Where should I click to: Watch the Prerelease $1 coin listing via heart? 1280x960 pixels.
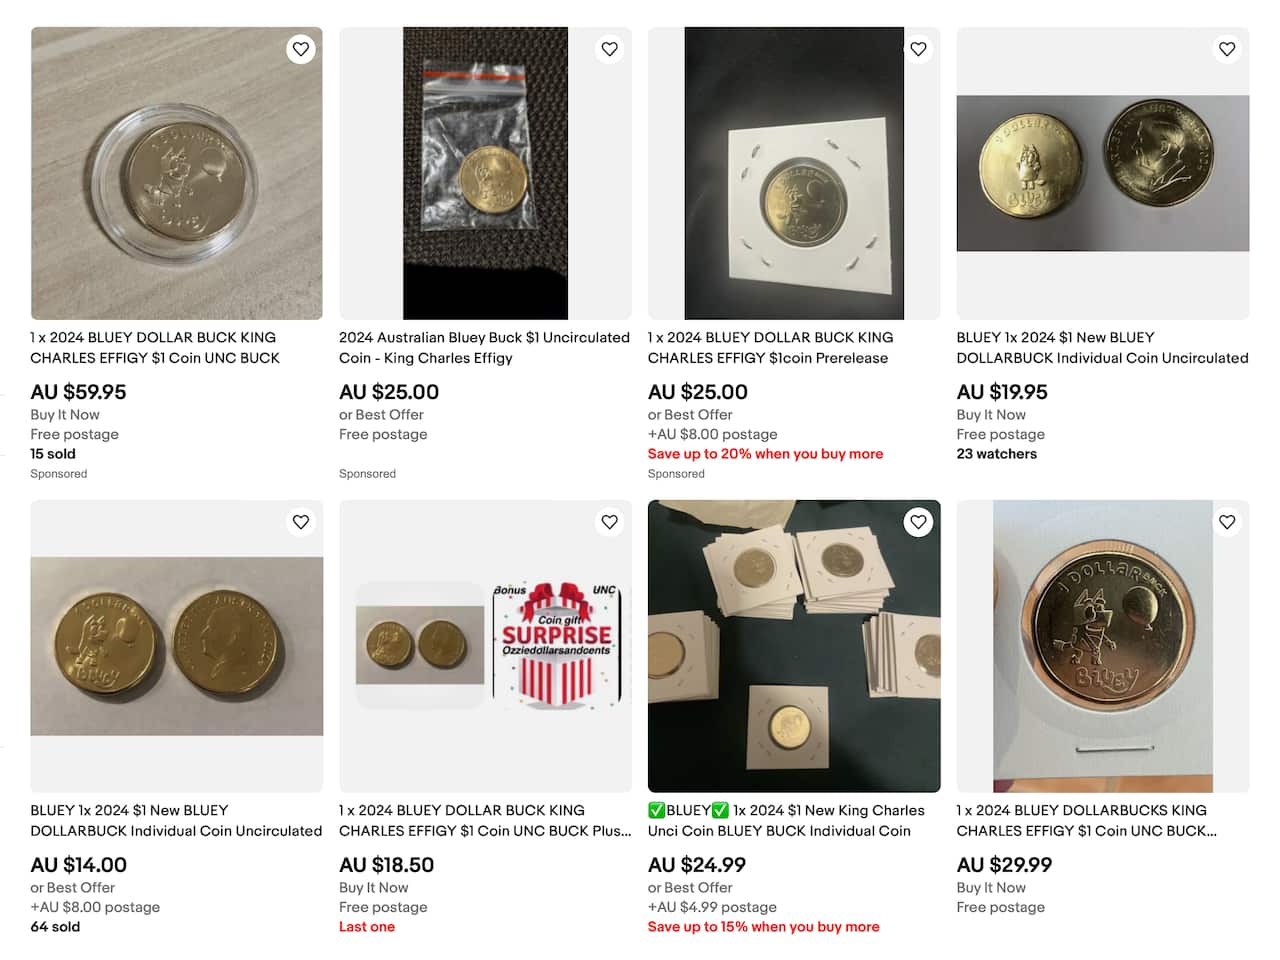[x=918, y=49]
